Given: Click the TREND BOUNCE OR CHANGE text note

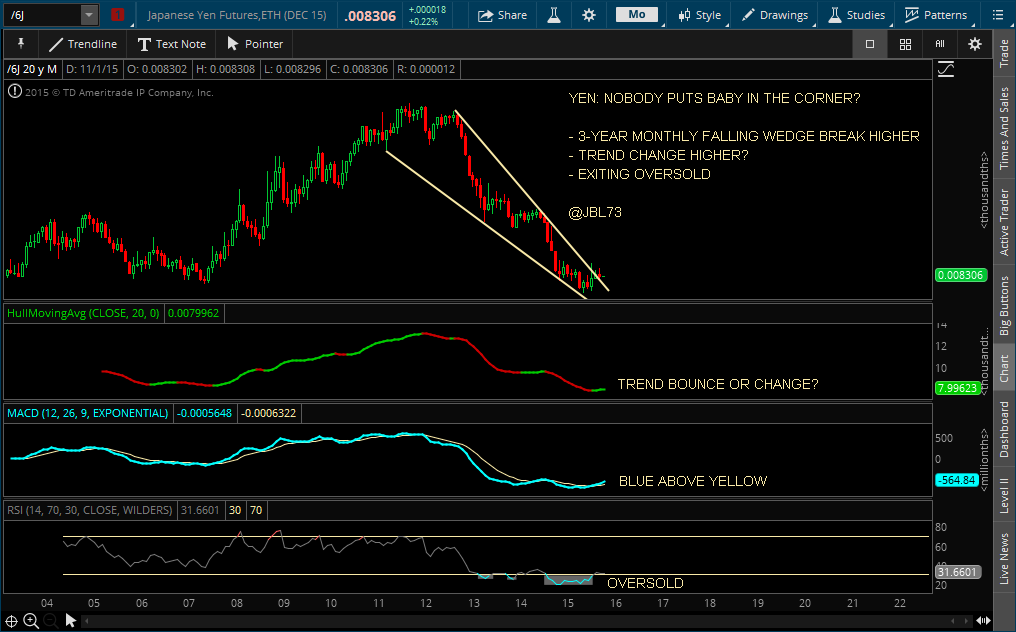Looking at the screenshot, I should click(718, 384).
